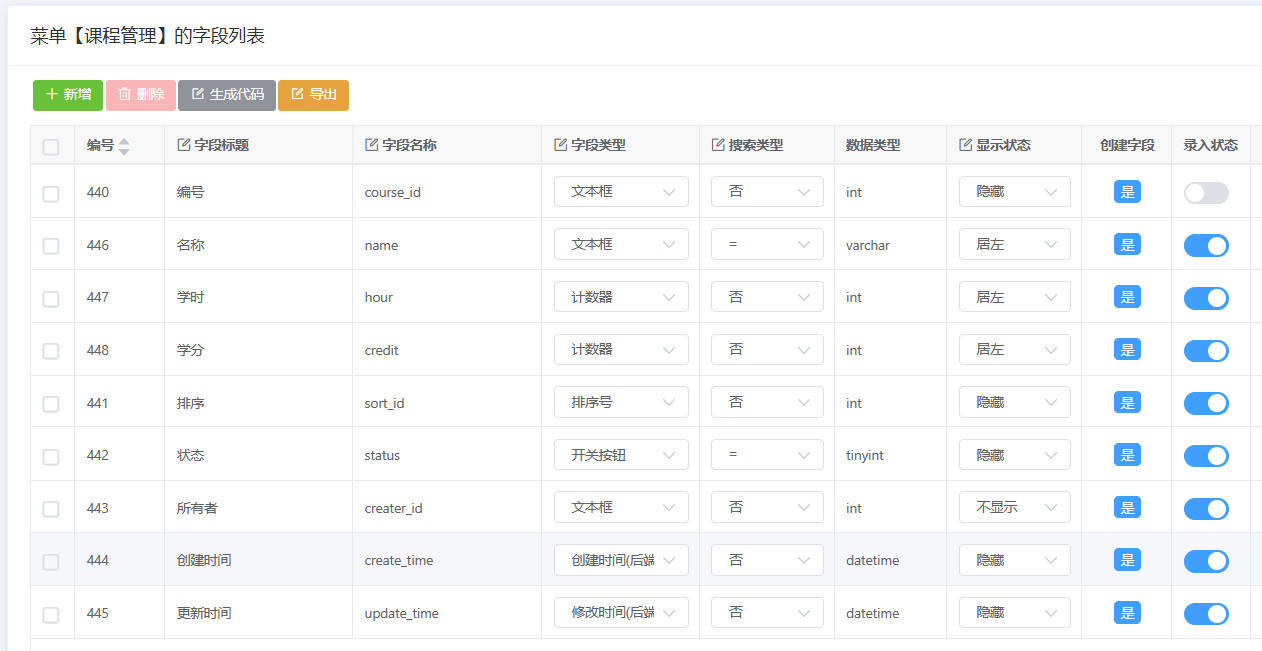Image resolution: width=1262 pixels, height=651 pixels.
Task: Open the 显示状态 dropdown for creater_id row
Action: pyautogui.click(x=1014, y=507)
